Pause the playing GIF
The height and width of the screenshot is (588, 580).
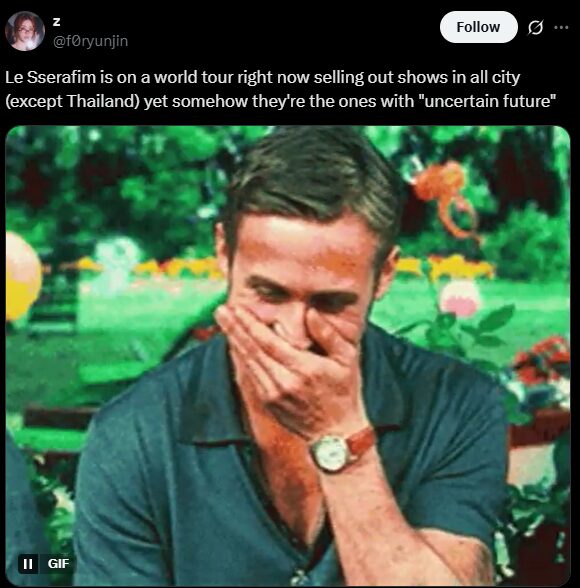pyautogui.click(x=28, y=564)
